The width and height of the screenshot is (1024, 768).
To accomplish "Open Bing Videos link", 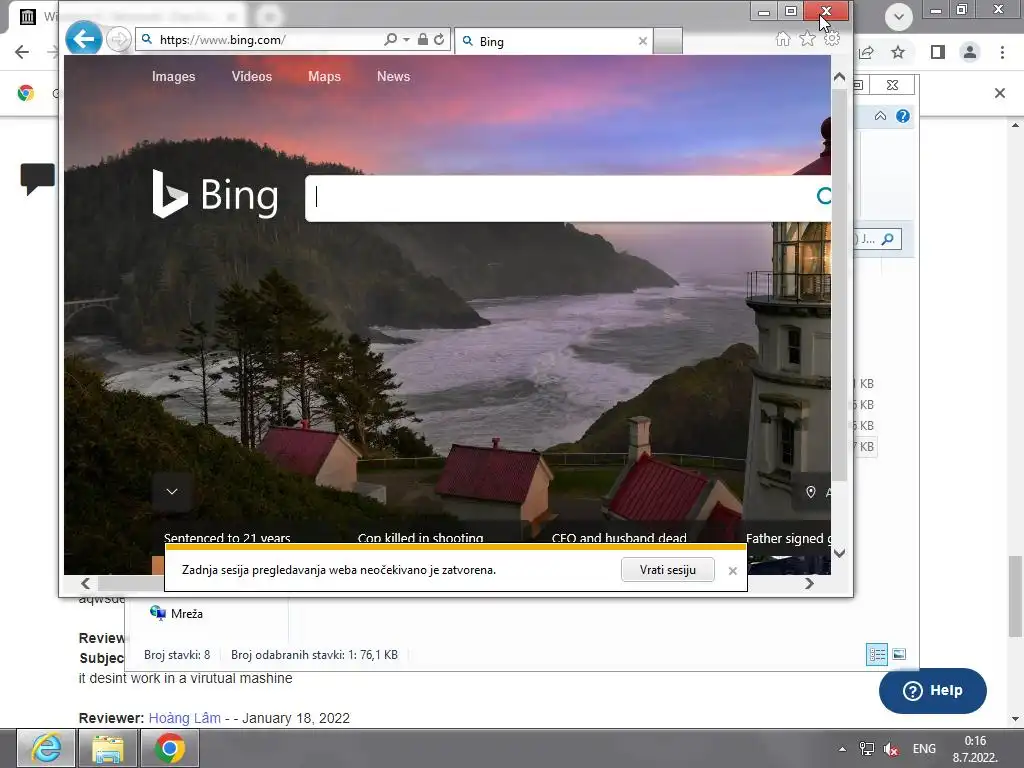I will tap(251, 76).
